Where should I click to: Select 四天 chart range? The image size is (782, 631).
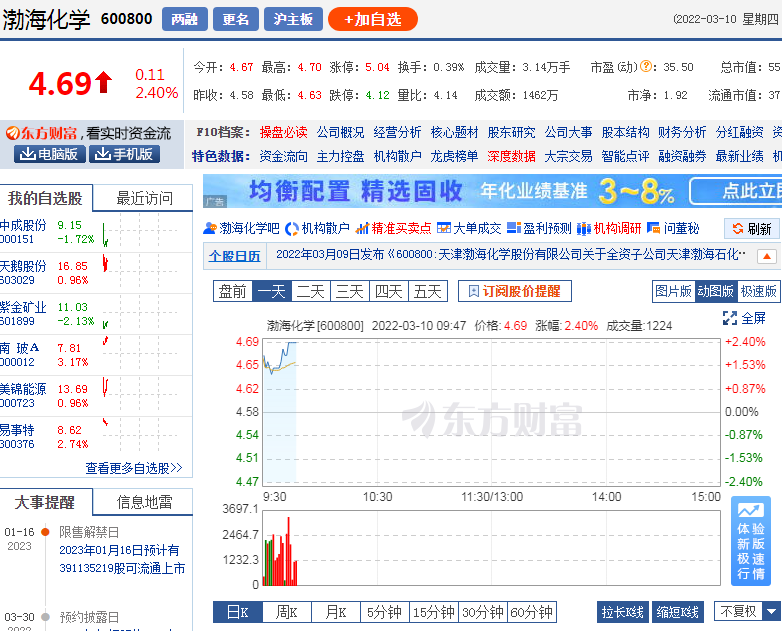[389, 291]
